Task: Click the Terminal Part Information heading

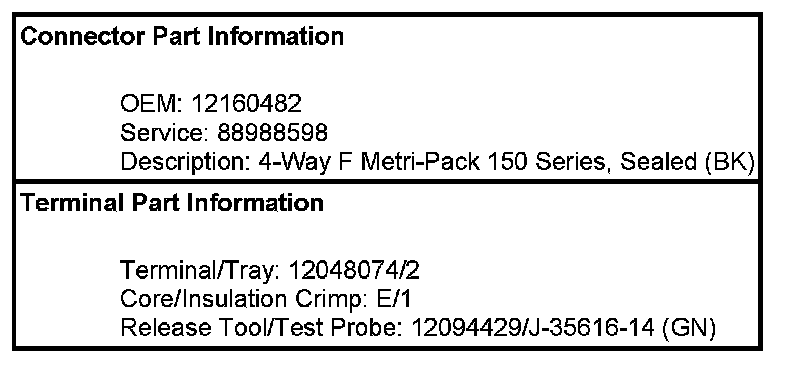Action: [172, 203]
